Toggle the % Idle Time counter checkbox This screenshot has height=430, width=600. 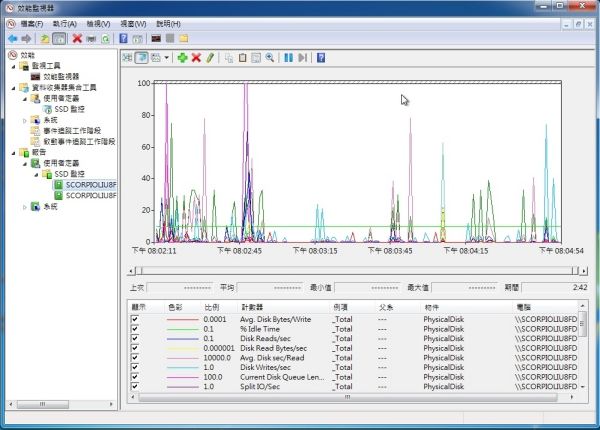coord(135,328)
